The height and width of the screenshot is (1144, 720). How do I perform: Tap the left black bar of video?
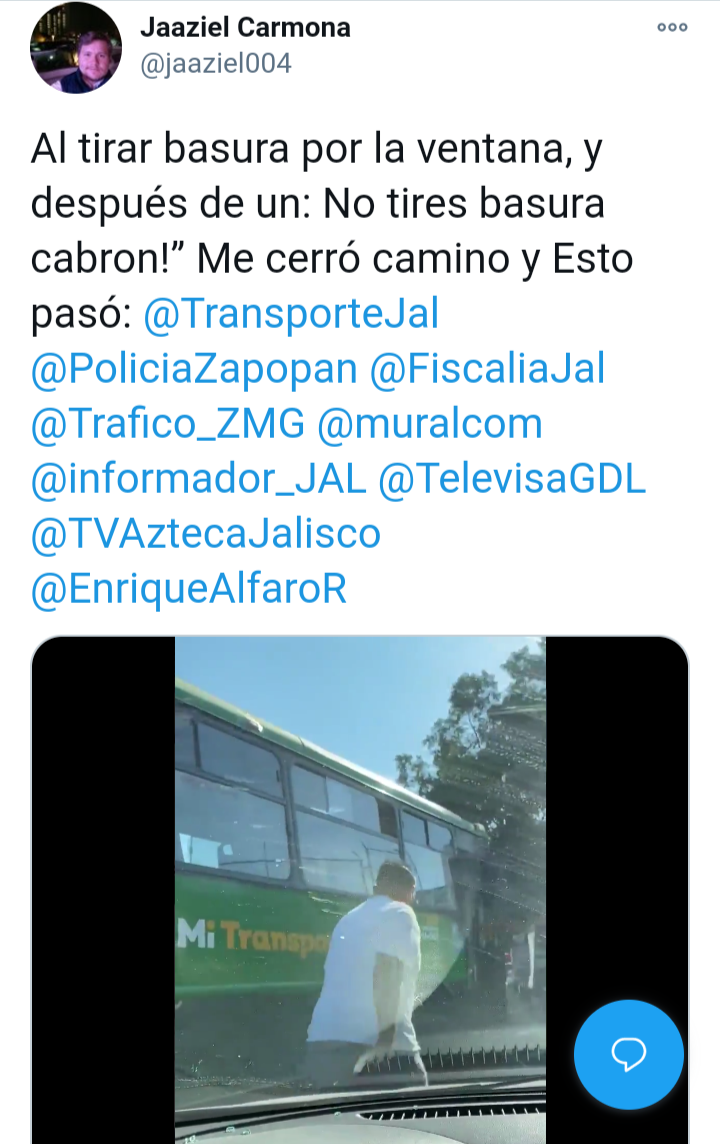click(103, 889)
